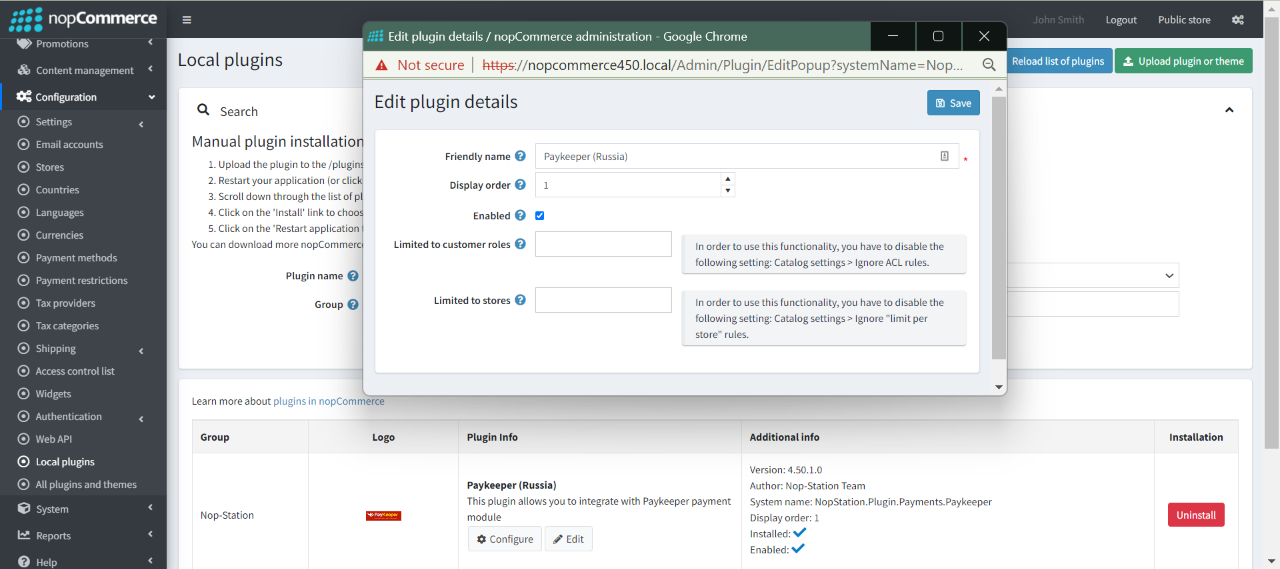The width and height of the screenshot is (1280, 569).
Task: Click the Friendly name input field
Action: click(x=747, y=156)
